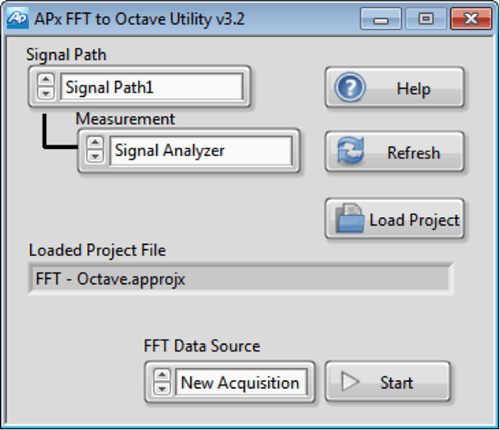Click the Refresh arrows icon

click(x=350, y=151)
